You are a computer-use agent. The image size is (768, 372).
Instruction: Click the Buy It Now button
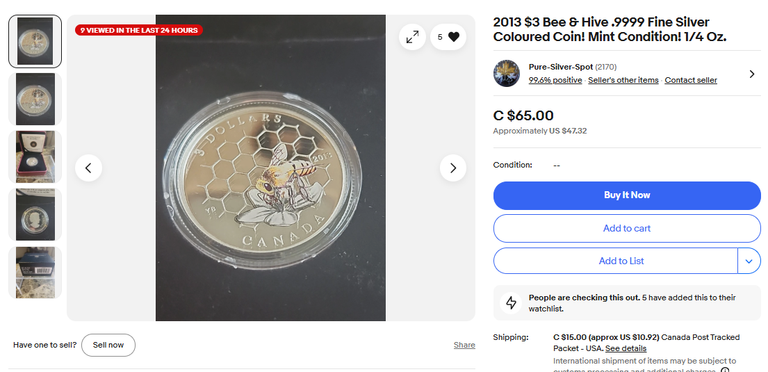(627, 195)
